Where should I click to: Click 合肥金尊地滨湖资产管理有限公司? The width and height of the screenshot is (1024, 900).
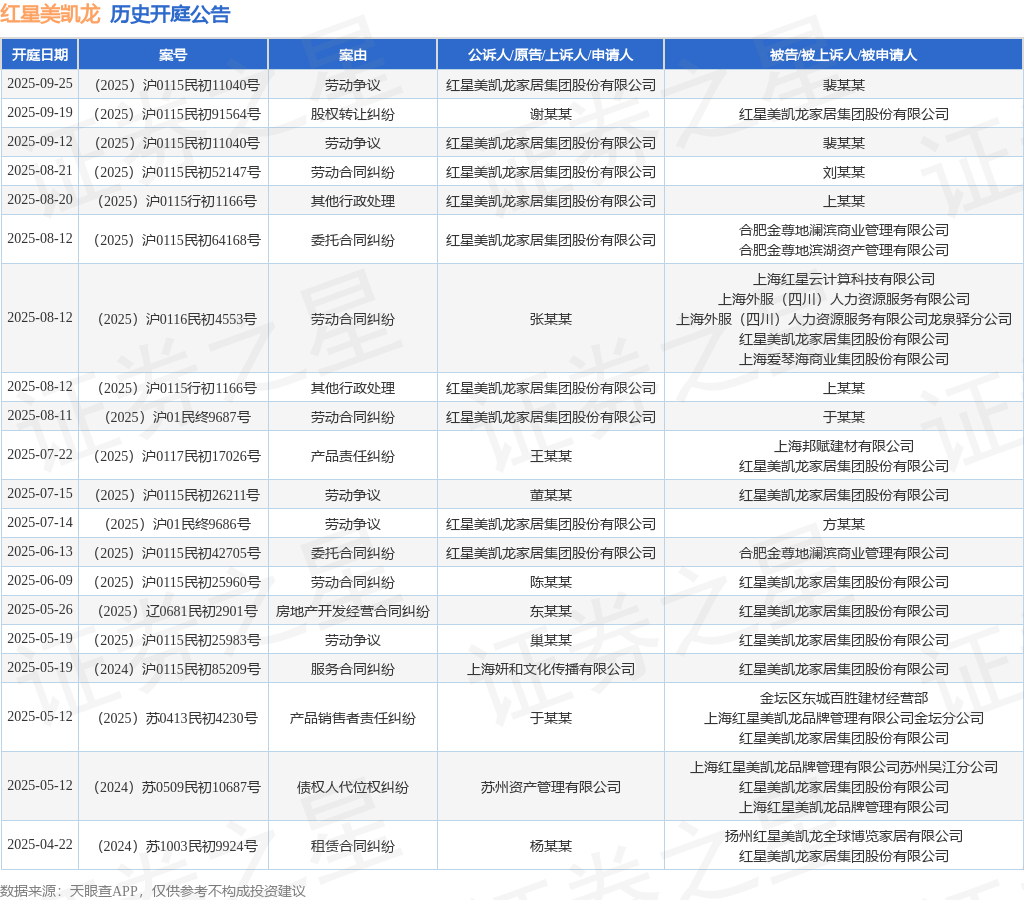tap(843, 250)
